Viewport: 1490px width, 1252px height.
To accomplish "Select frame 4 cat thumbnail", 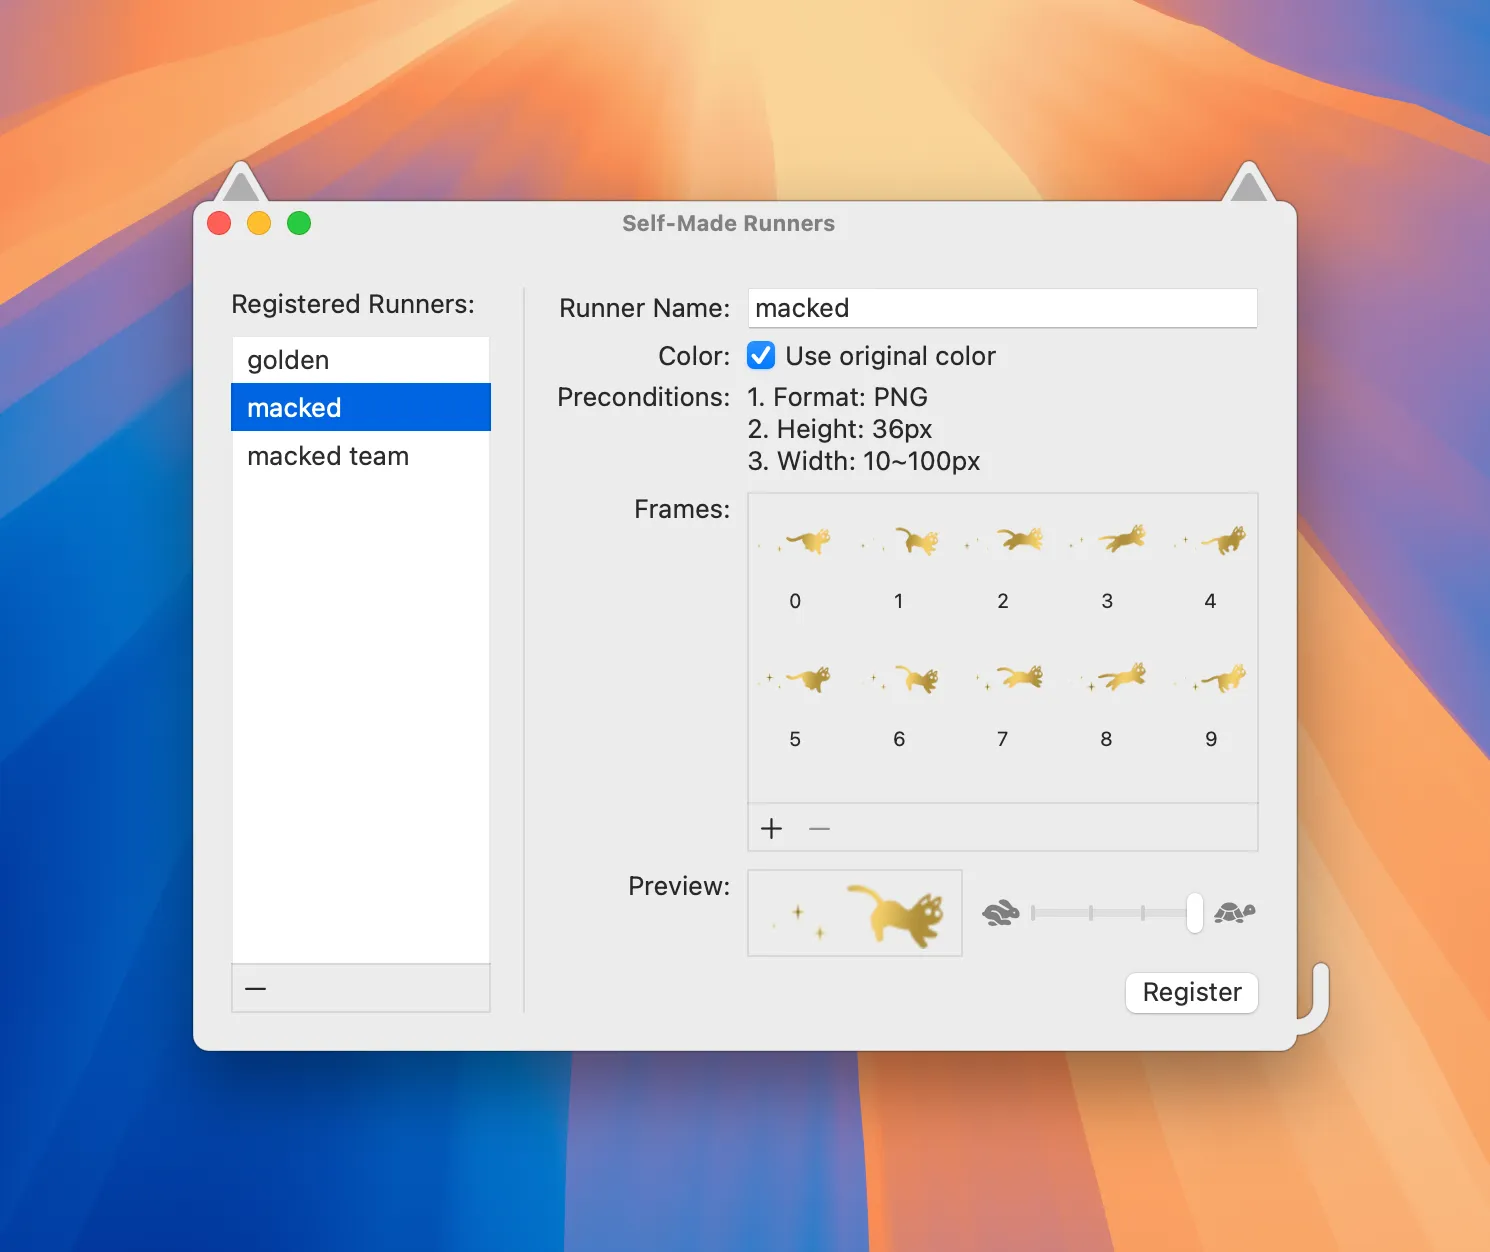I will pos(1211,541).
